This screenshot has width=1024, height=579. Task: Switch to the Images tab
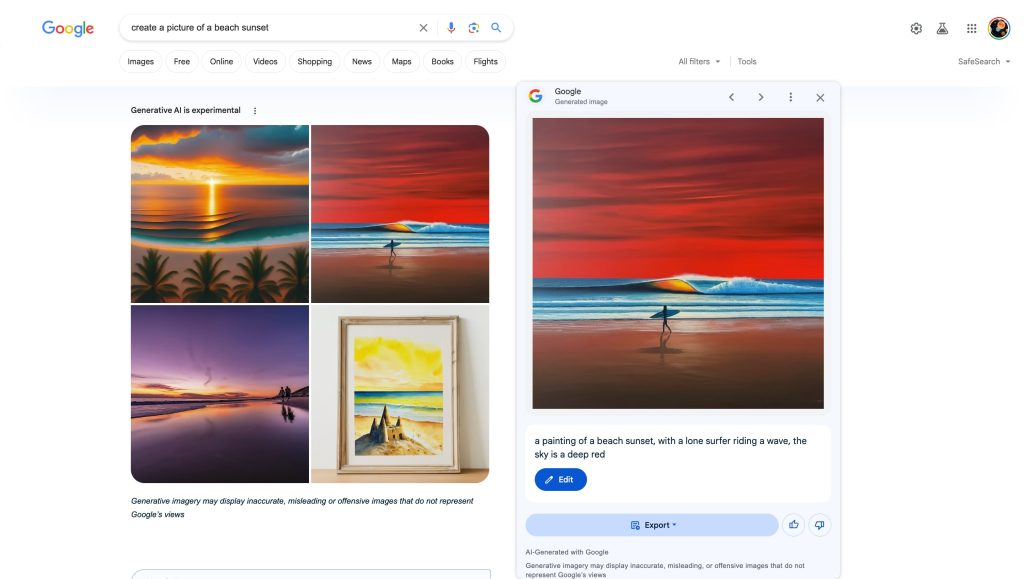141,62
